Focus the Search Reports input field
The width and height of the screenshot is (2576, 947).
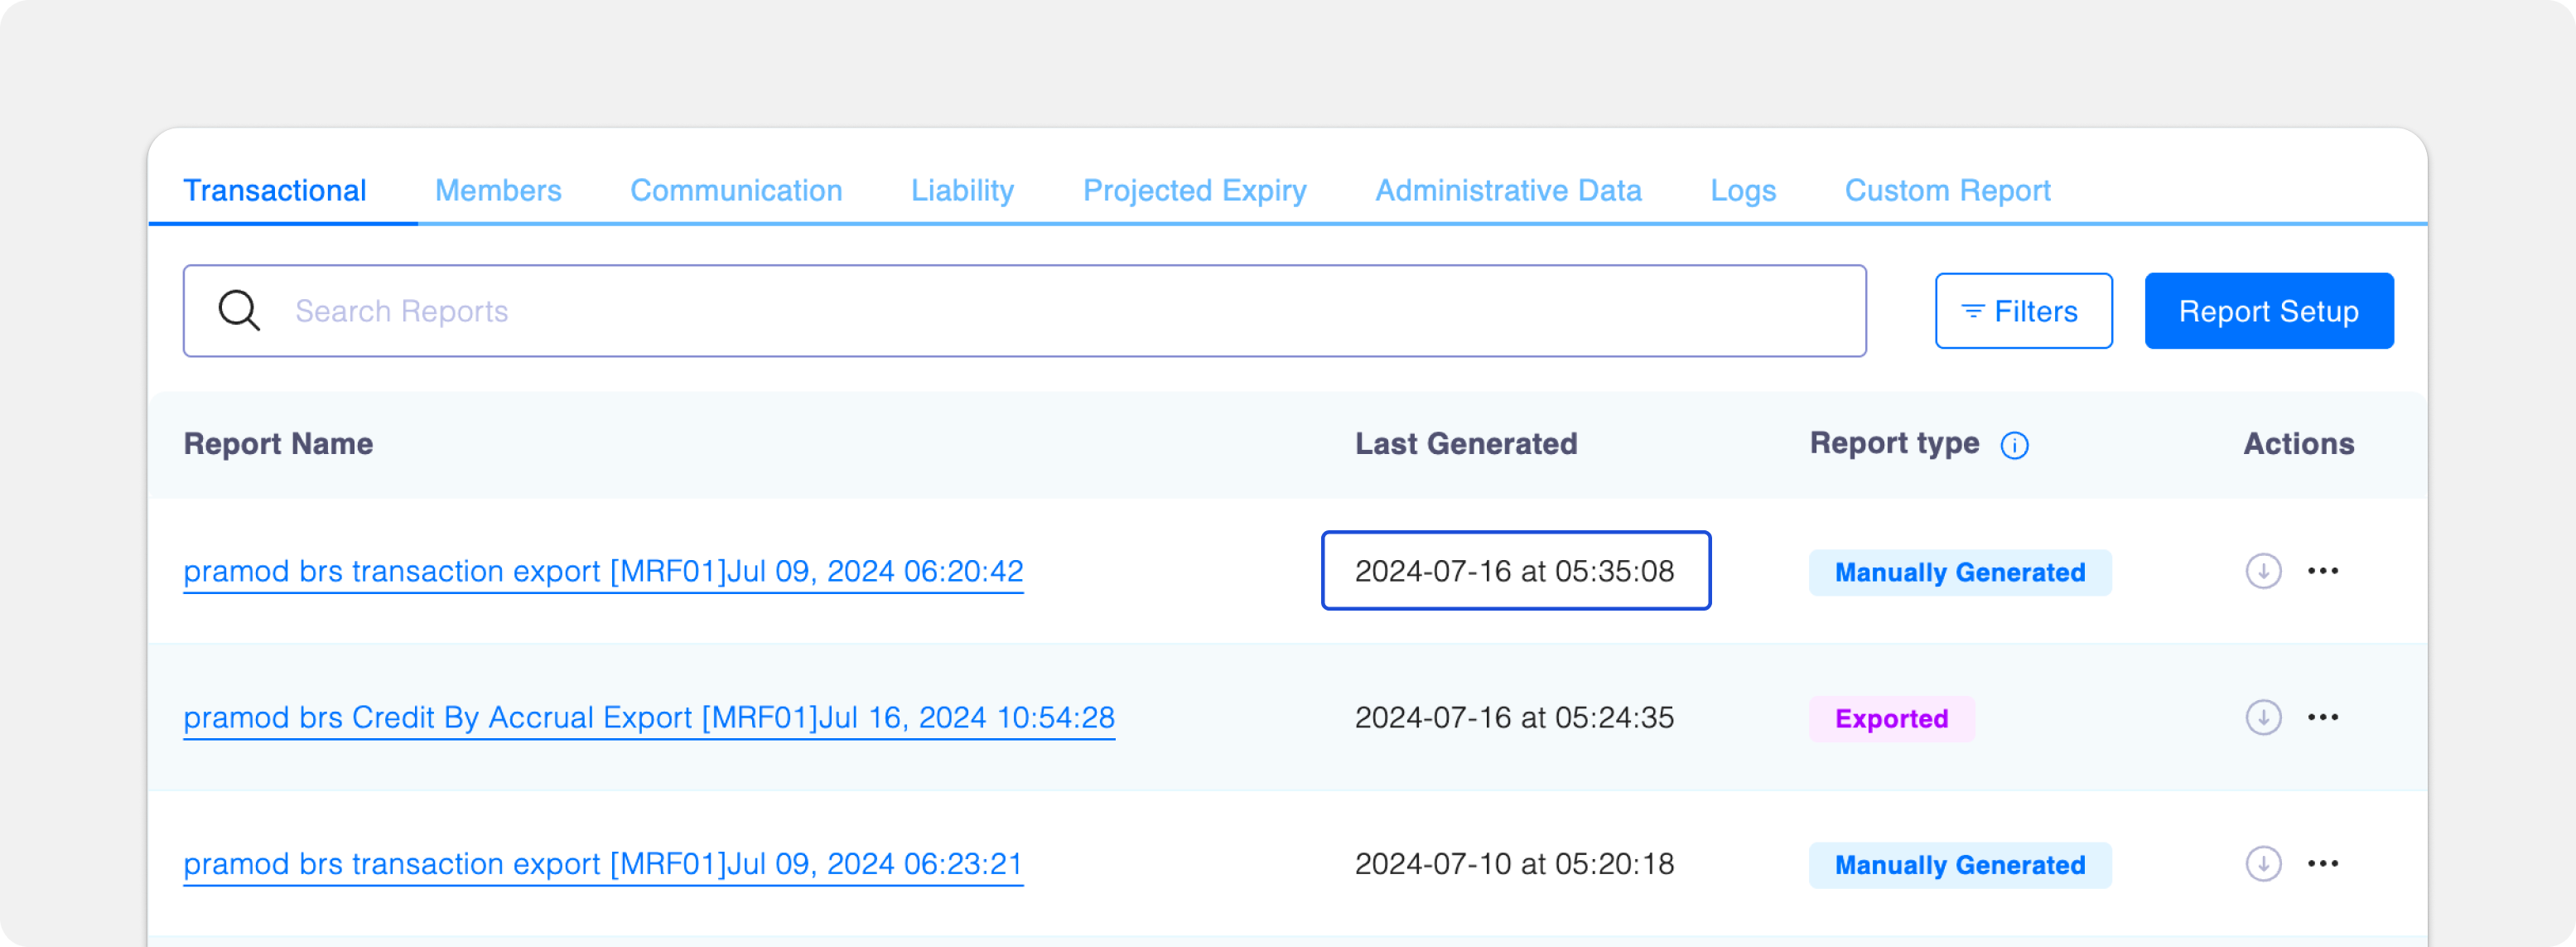pyautogui.click(x=1050, y=311)
